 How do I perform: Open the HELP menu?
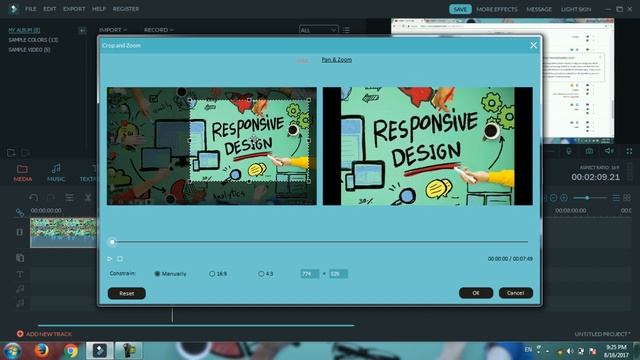99,9
